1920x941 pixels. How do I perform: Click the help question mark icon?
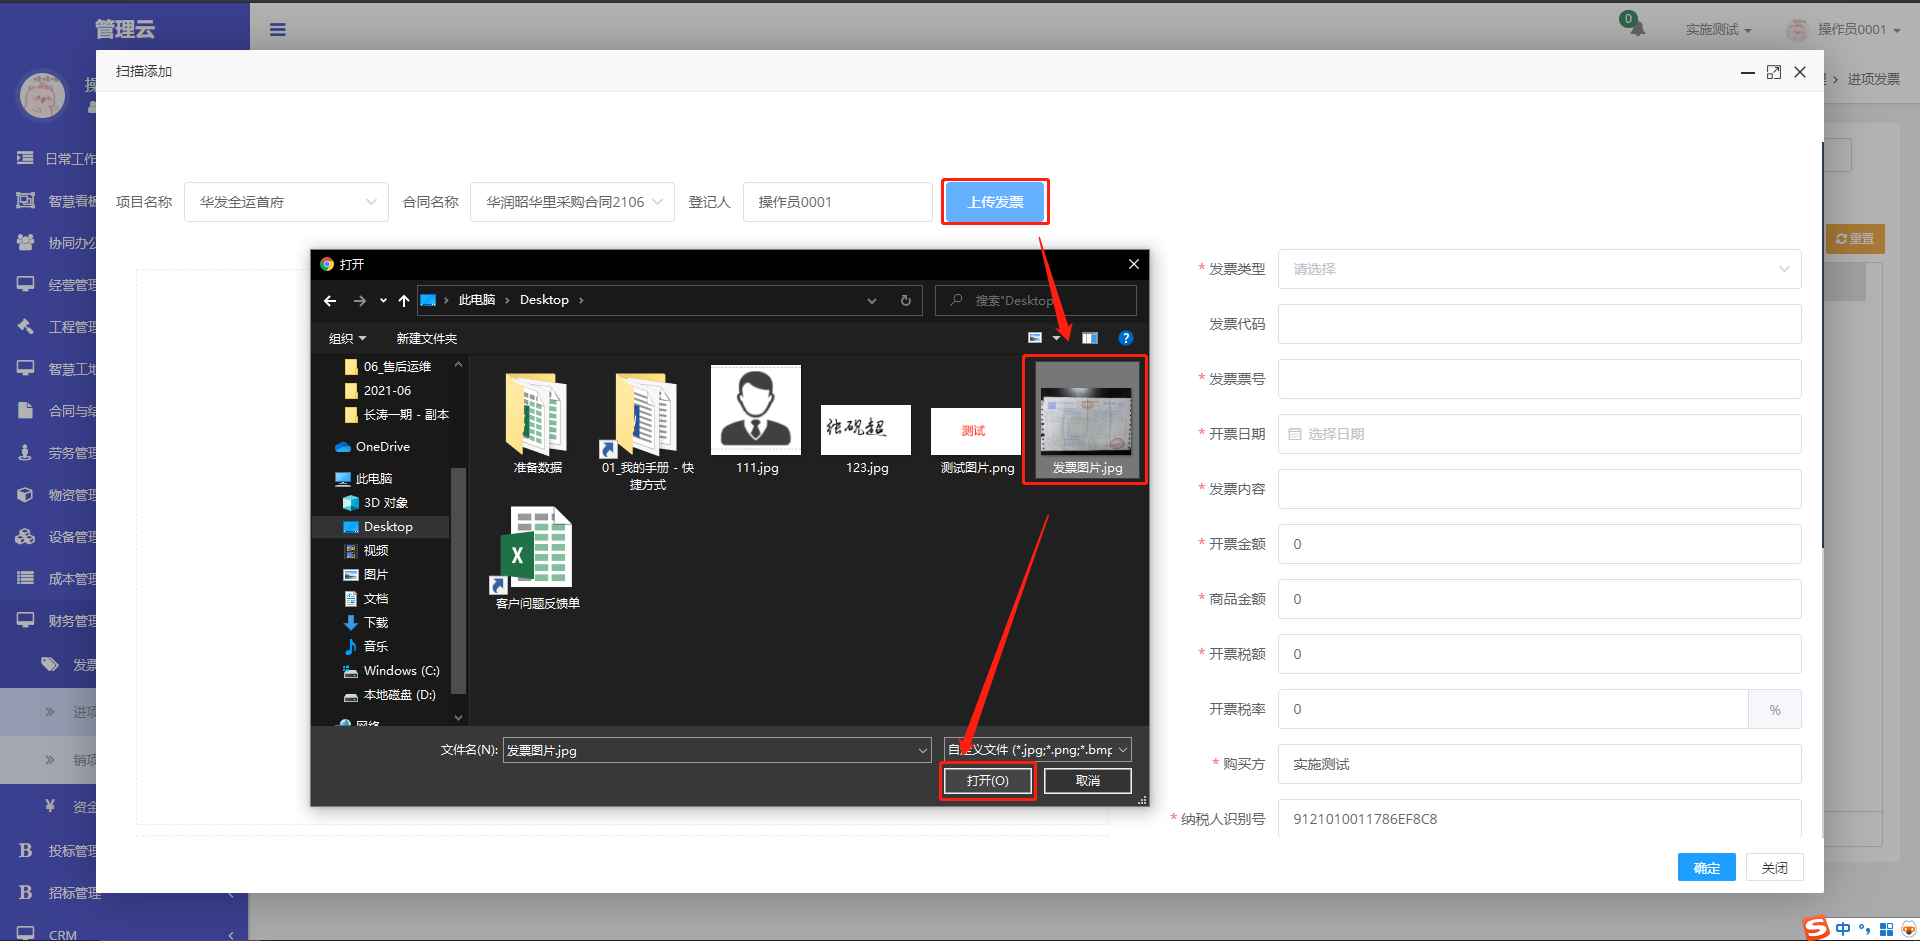coord(1125,338)
